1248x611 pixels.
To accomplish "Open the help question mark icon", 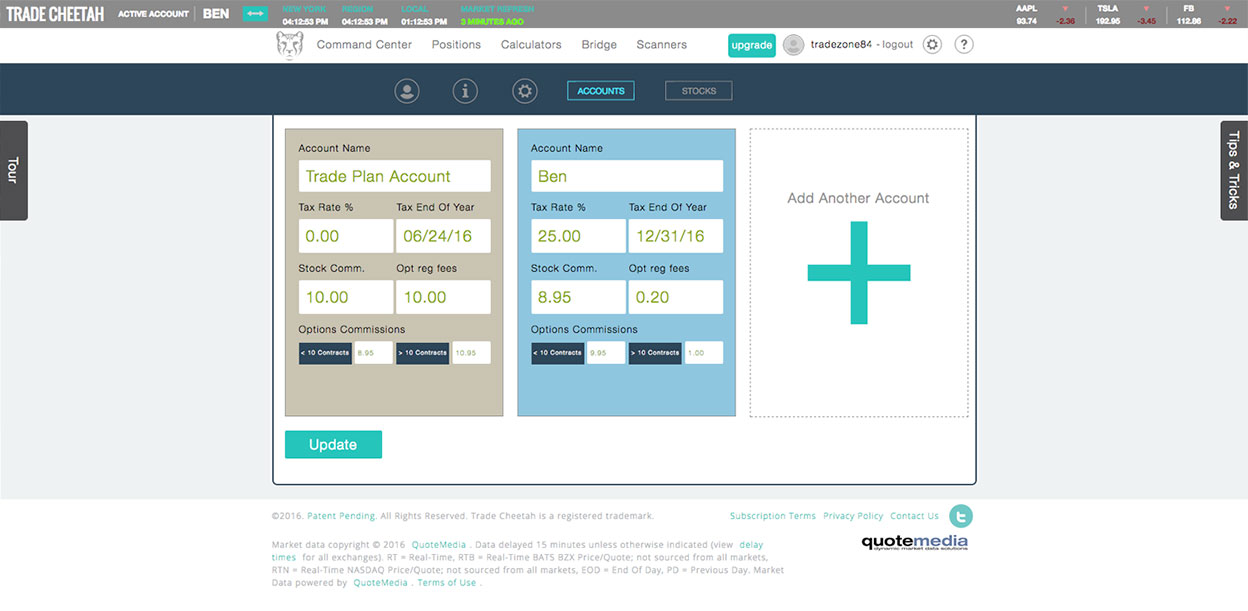I will 963,45.
